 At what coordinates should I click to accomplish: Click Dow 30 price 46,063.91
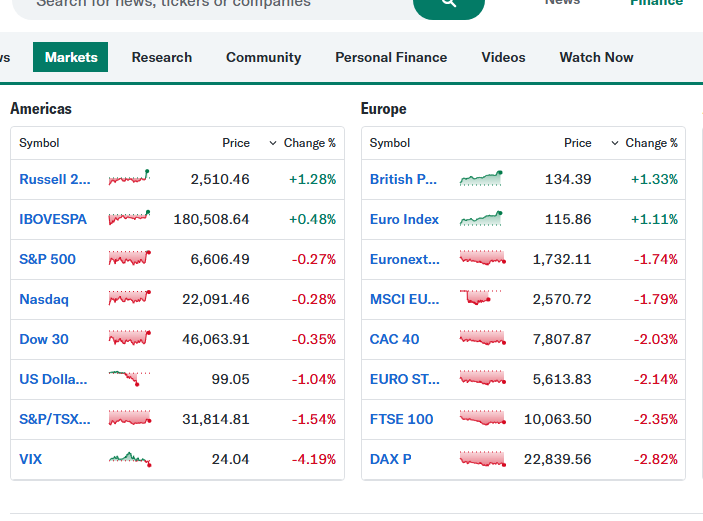click(216, 339)
